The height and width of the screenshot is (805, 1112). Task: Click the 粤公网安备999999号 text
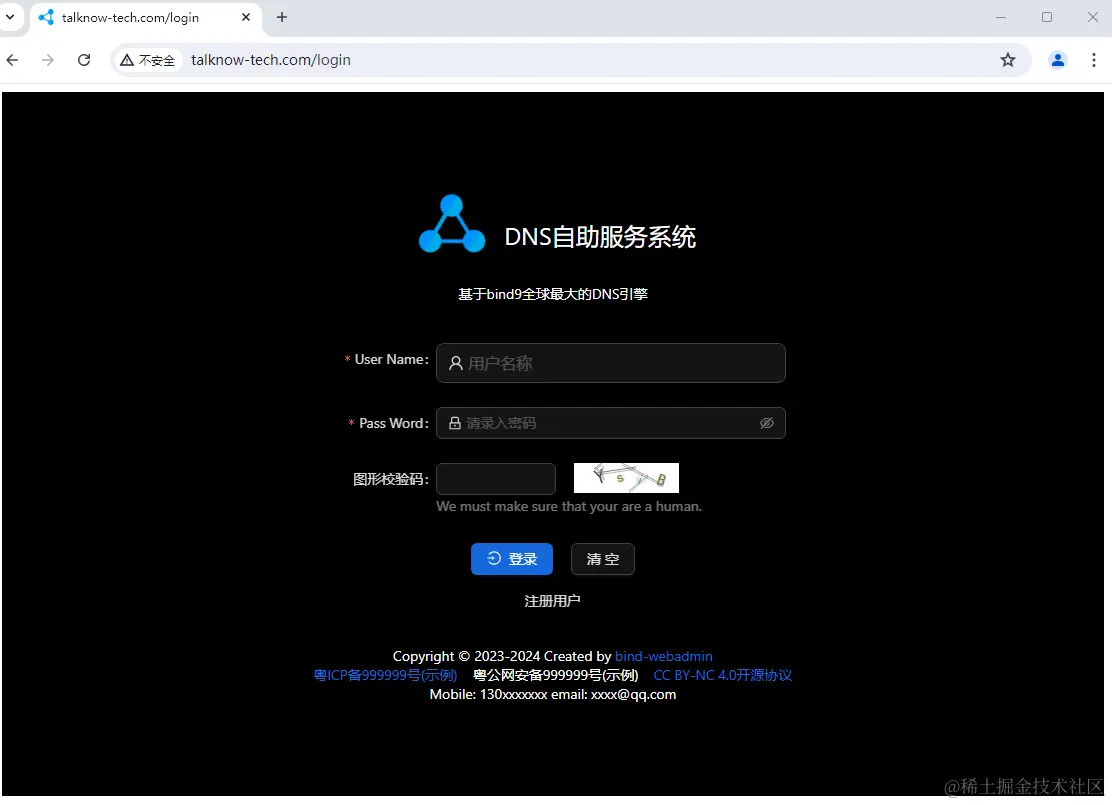point(556,675)
